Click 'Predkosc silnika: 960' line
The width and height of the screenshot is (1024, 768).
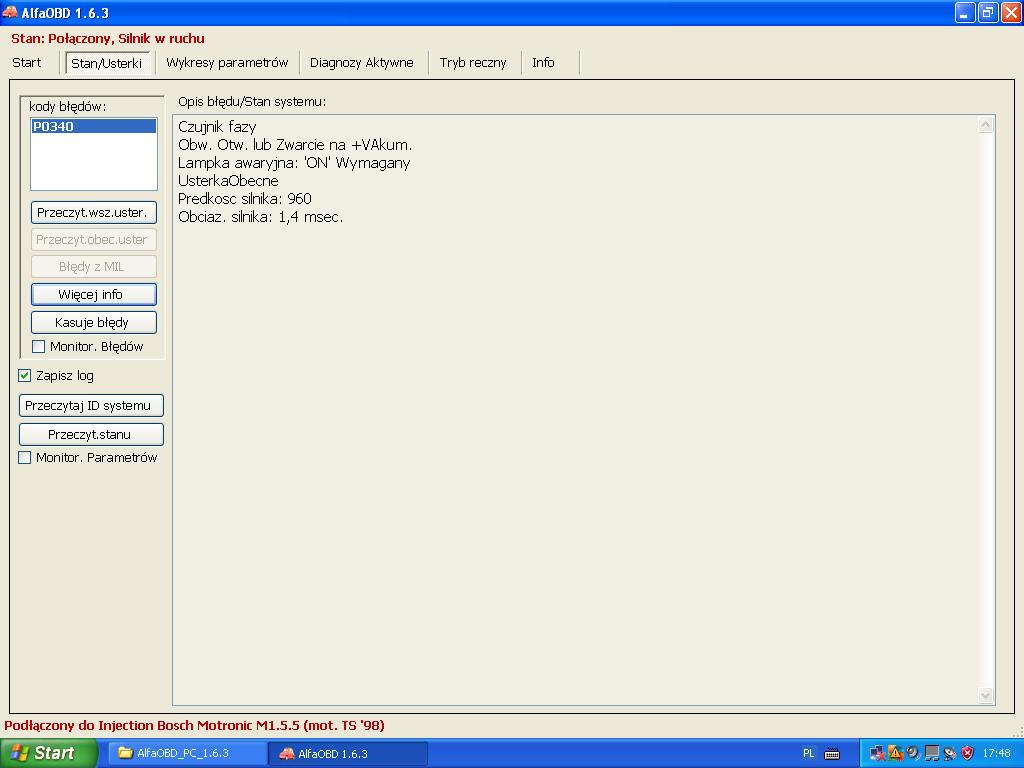(244, 199)
